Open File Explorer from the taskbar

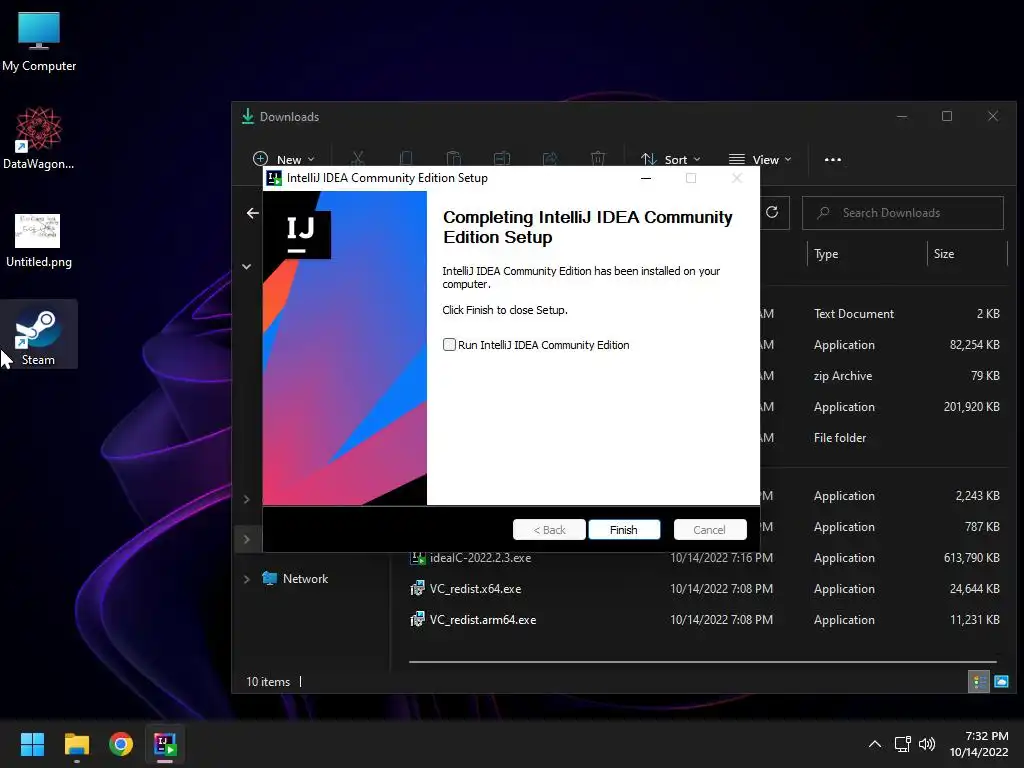[76, 744]
